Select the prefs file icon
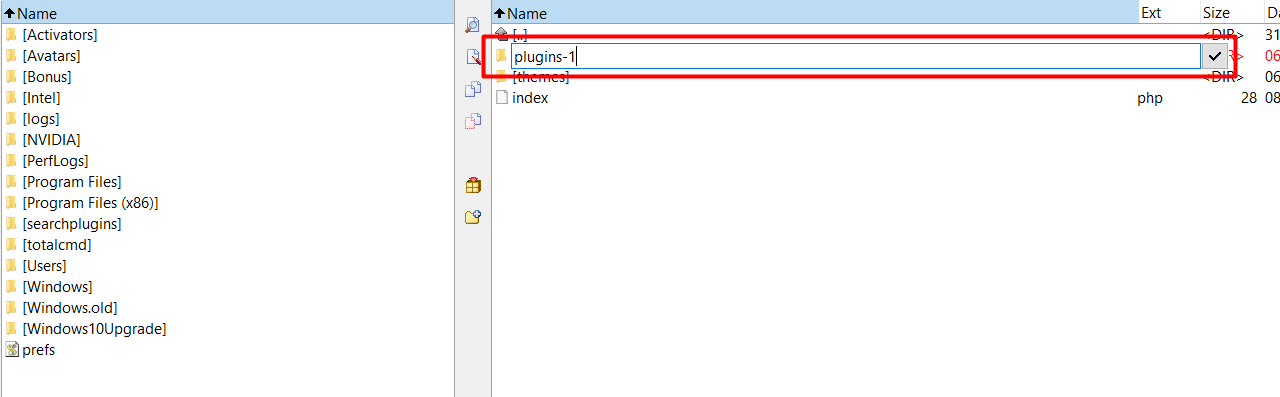 [11, 350]
